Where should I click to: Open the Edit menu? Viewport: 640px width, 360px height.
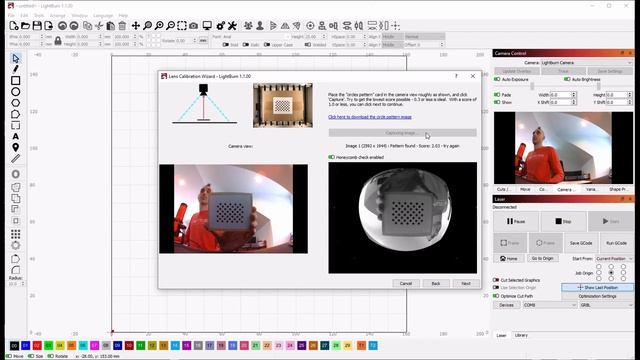24,16
